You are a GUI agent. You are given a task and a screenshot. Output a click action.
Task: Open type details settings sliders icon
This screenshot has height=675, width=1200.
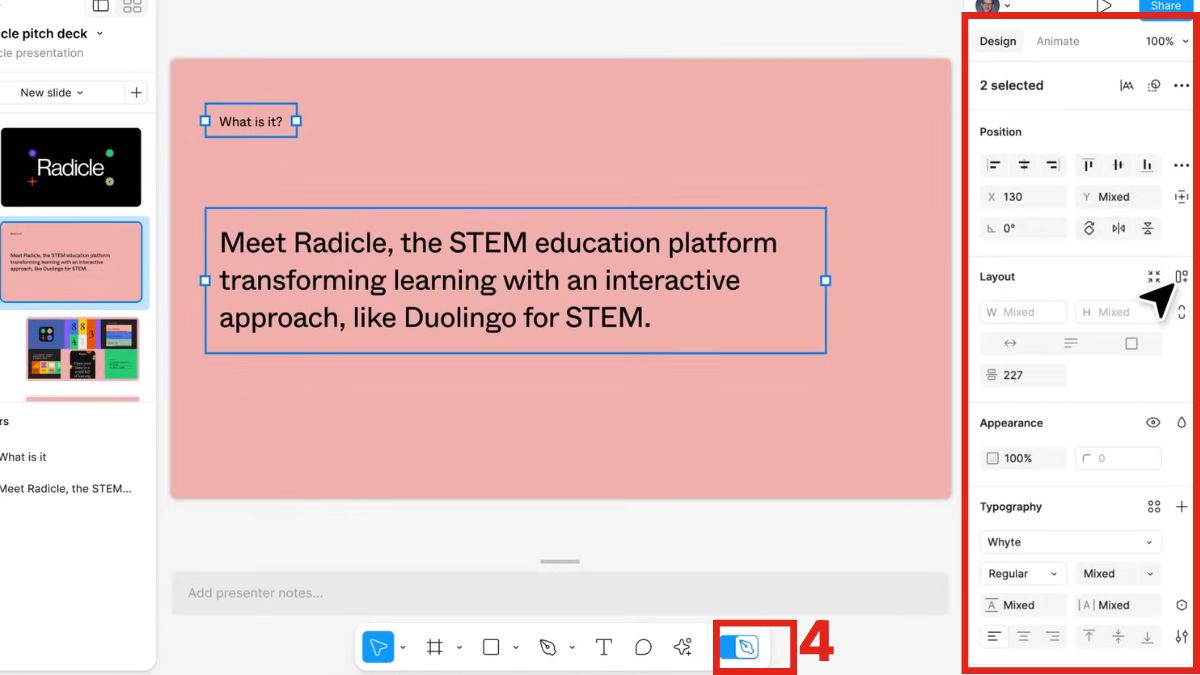(x=1181, y=636)
